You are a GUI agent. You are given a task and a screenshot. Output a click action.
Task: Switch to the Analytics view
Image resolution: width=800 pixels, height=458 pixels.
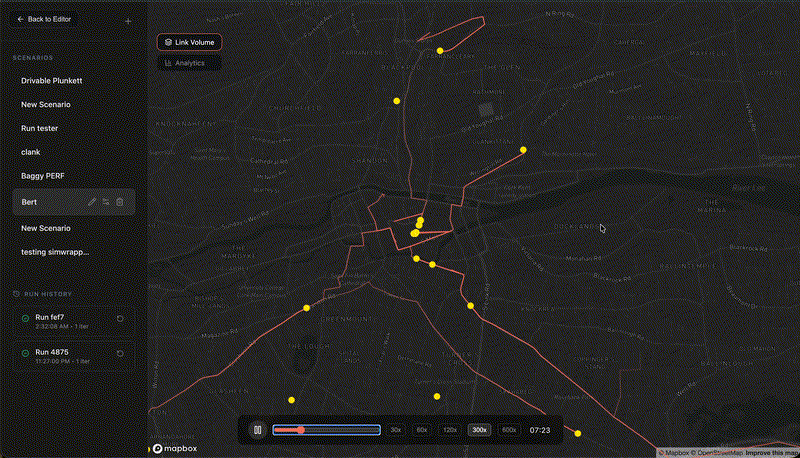click(189, 63)
